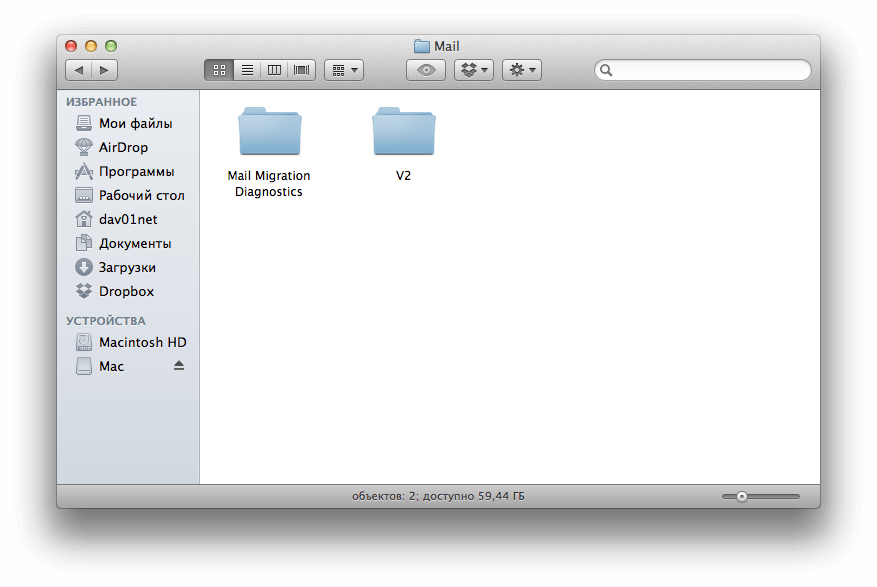Open Dropbox in the sidebar

point(128,291)
